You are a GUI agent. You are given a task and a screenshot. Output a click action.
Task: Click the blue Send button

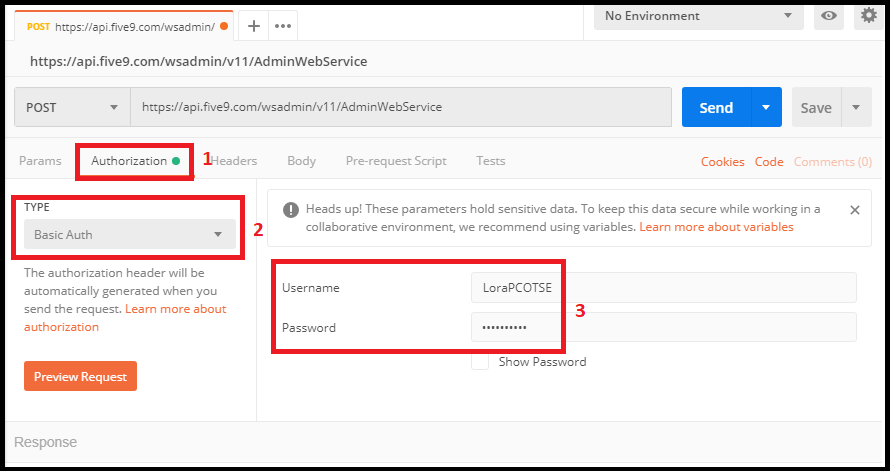[716, 107]
